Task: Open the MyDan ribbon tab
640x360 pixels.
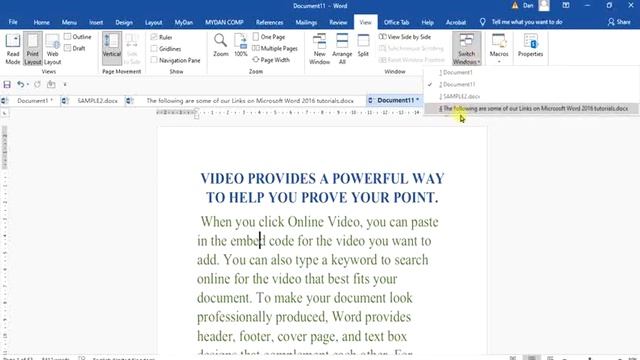Action: (184, 22)
